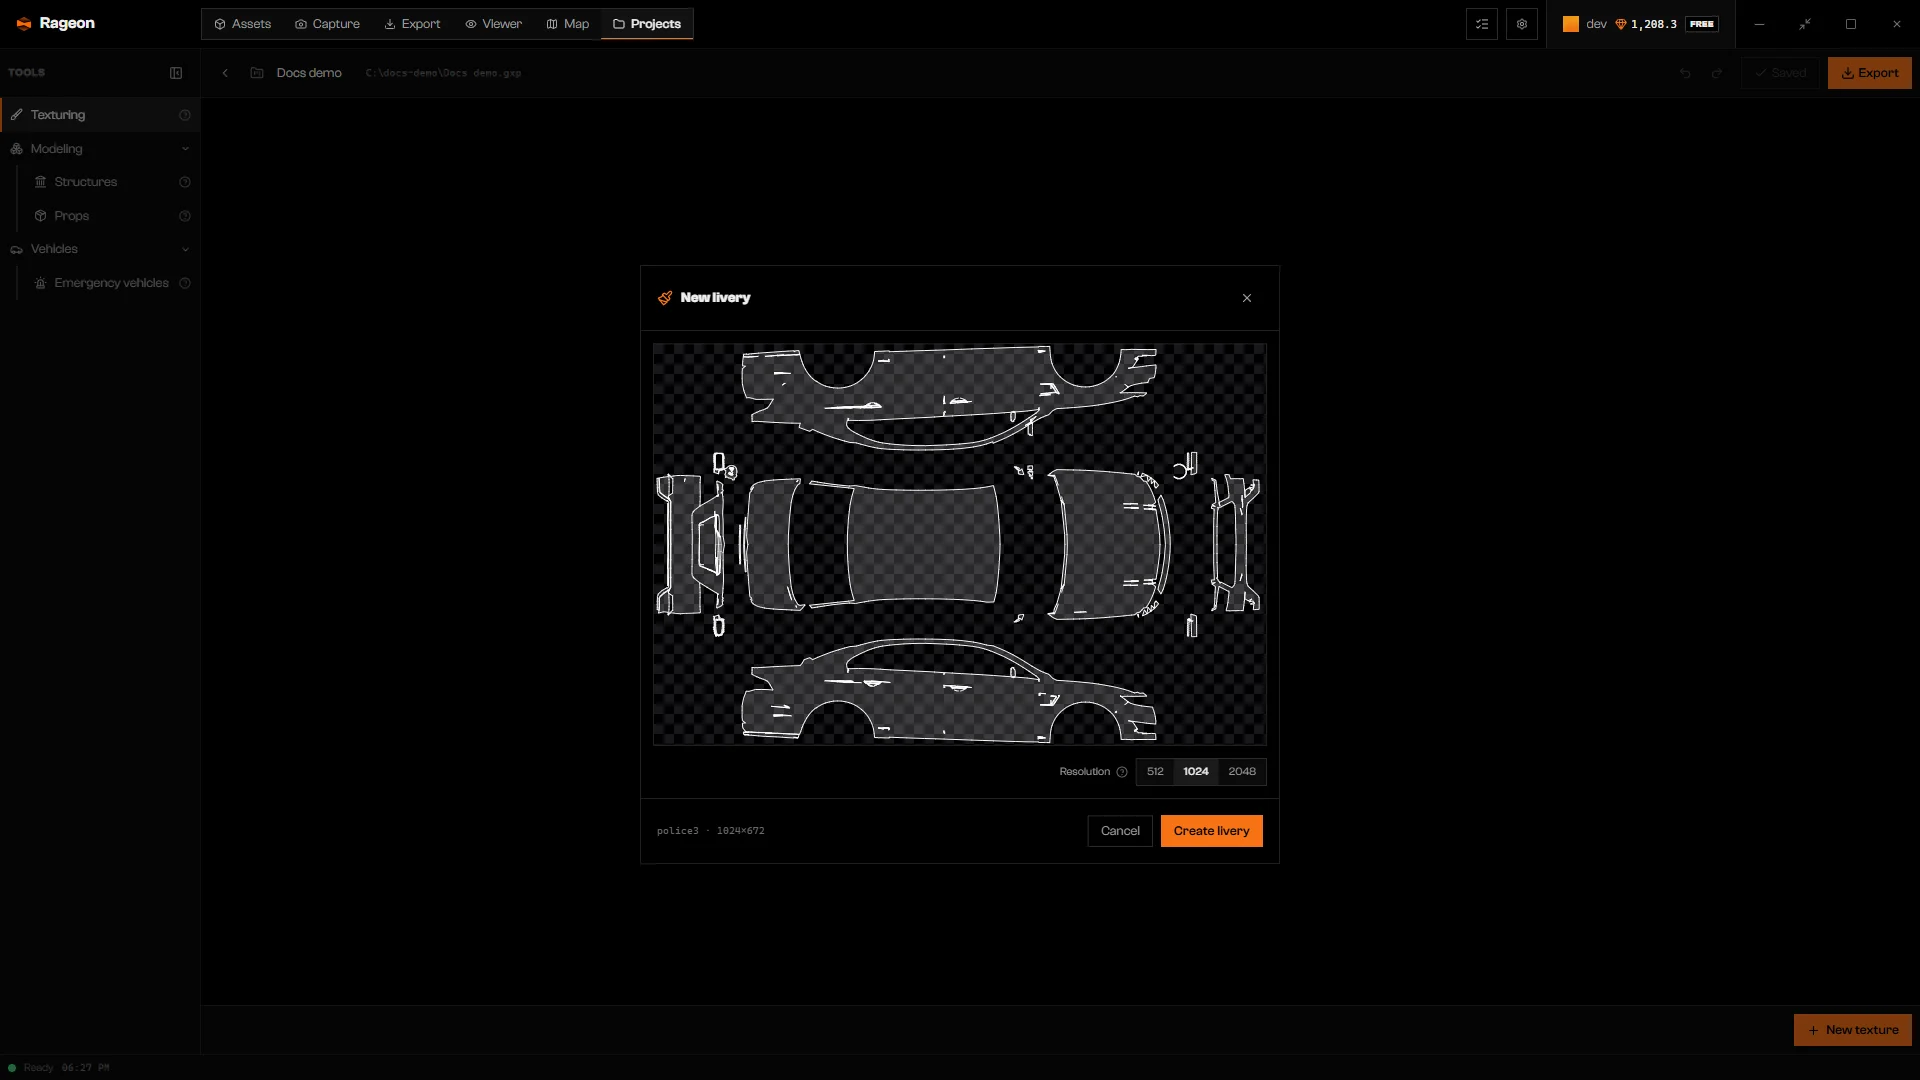Image resolution: width=1920 pixels, height=1080 pixels.
Task: Click the undo arrow icon
Action: (1685, 73)
